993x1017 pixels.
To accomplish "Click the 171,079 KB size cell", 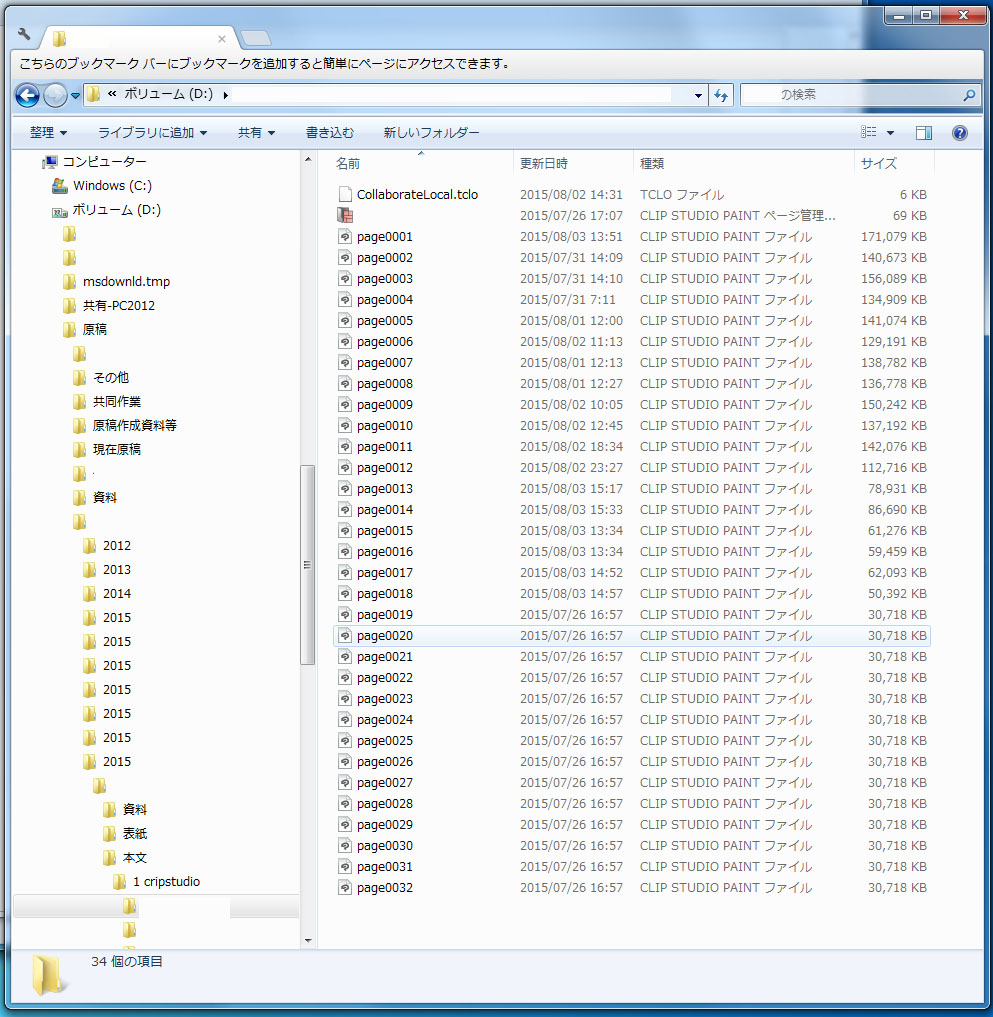I will pyautogui.click(x=893, y=237).
